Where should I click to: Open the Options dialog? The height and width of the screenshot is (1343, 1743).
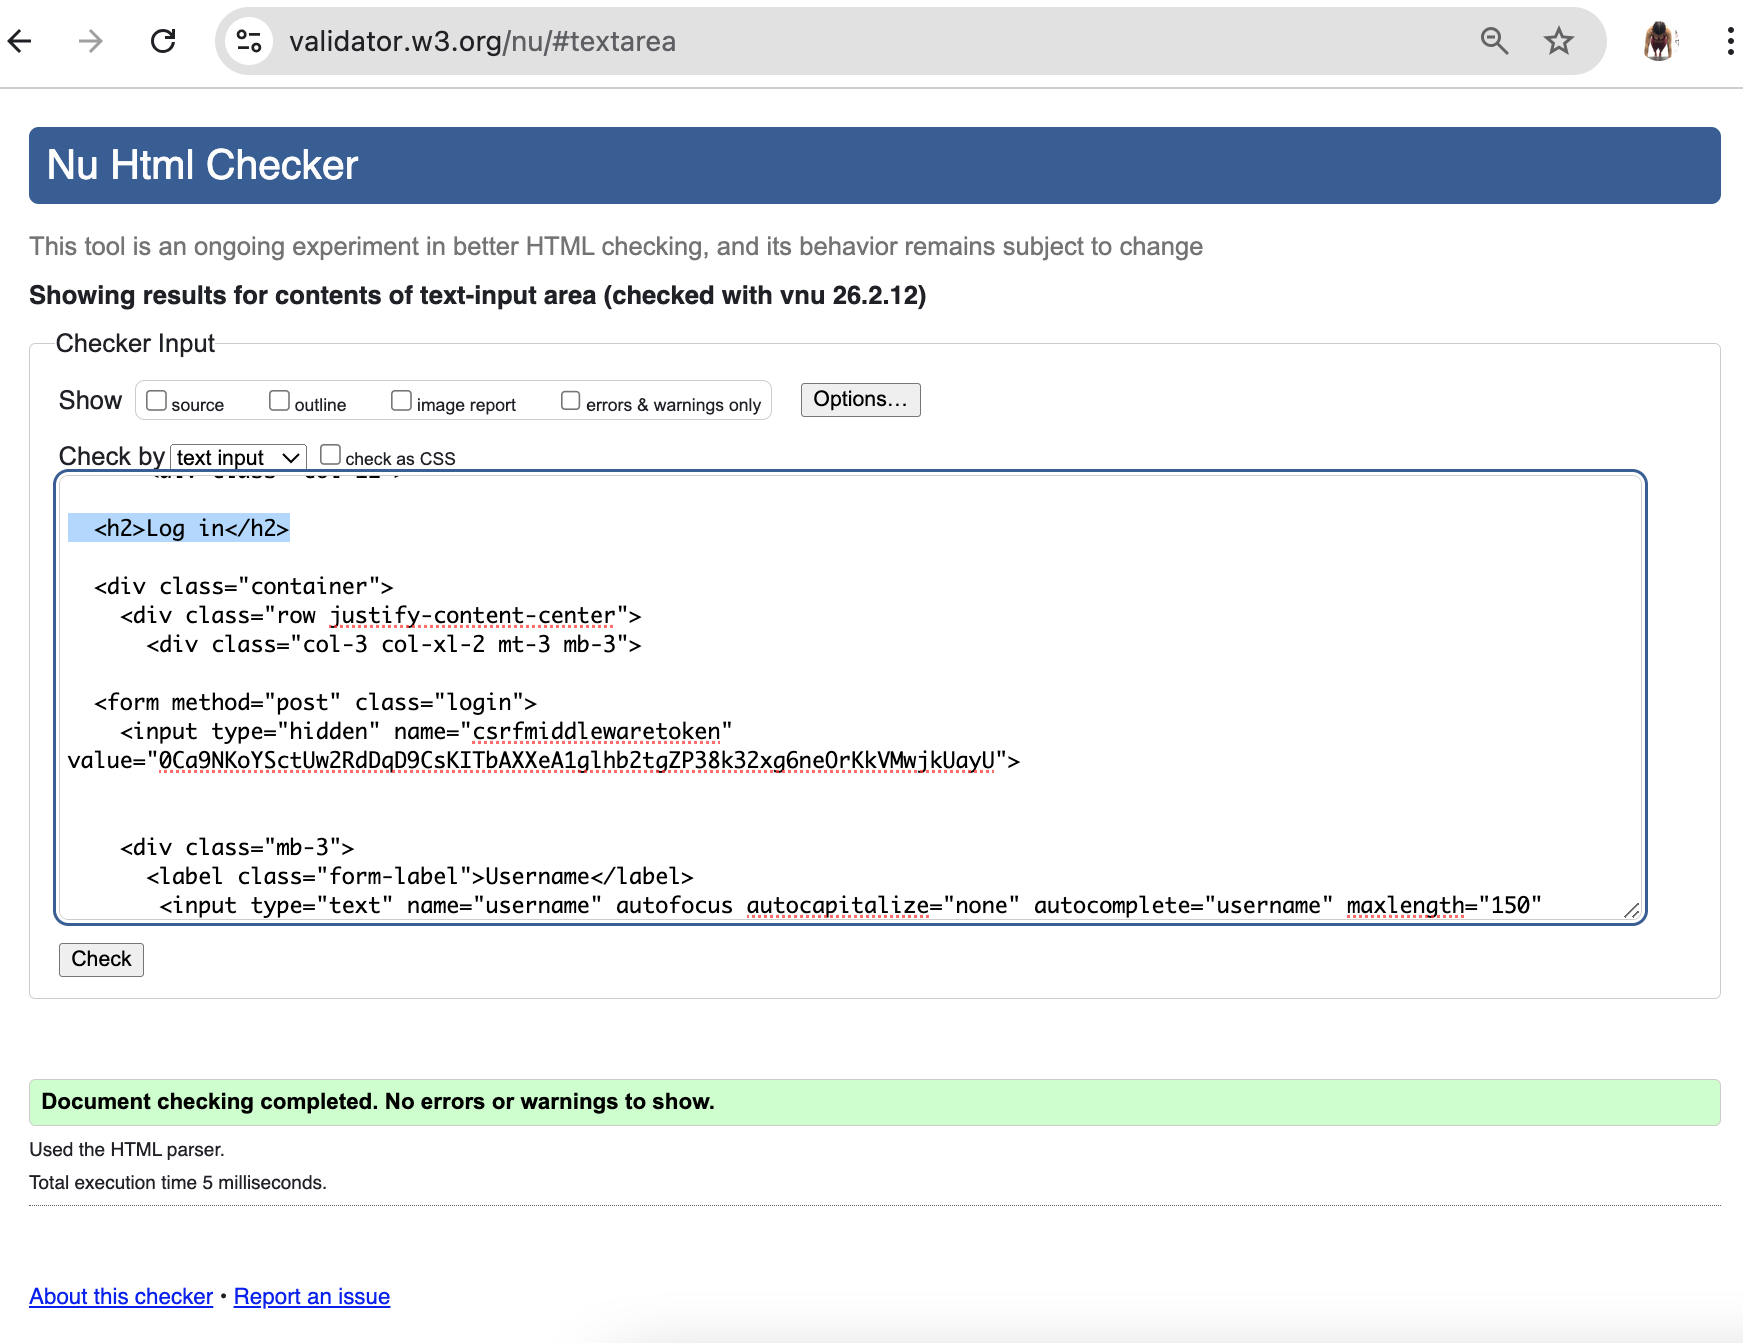[x=860, y=399]
